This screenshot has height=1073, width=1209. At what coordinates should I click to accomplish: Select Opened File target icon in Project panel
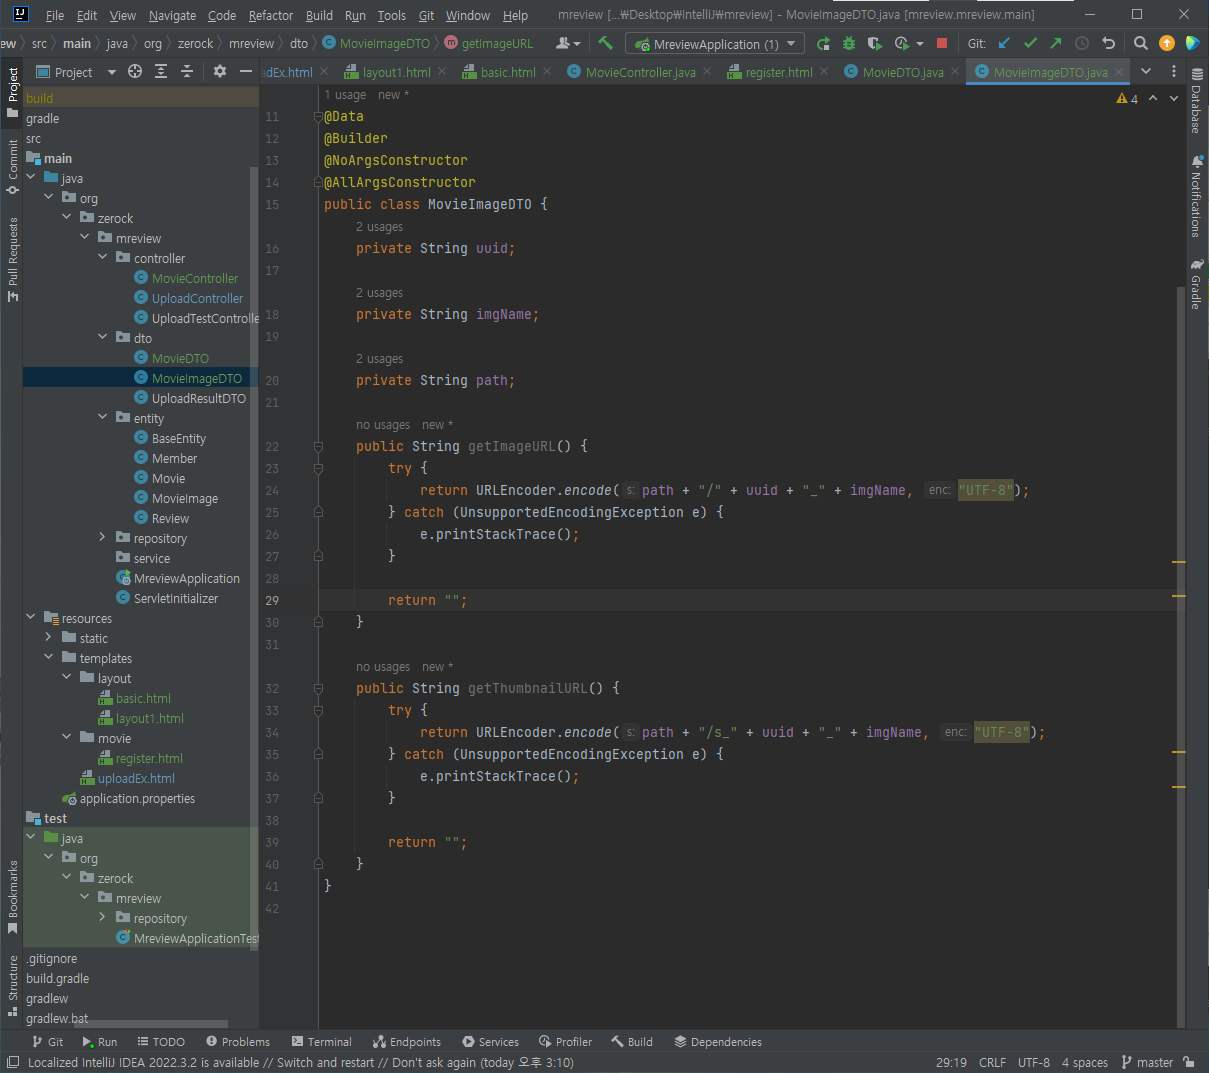click(135, 71)
